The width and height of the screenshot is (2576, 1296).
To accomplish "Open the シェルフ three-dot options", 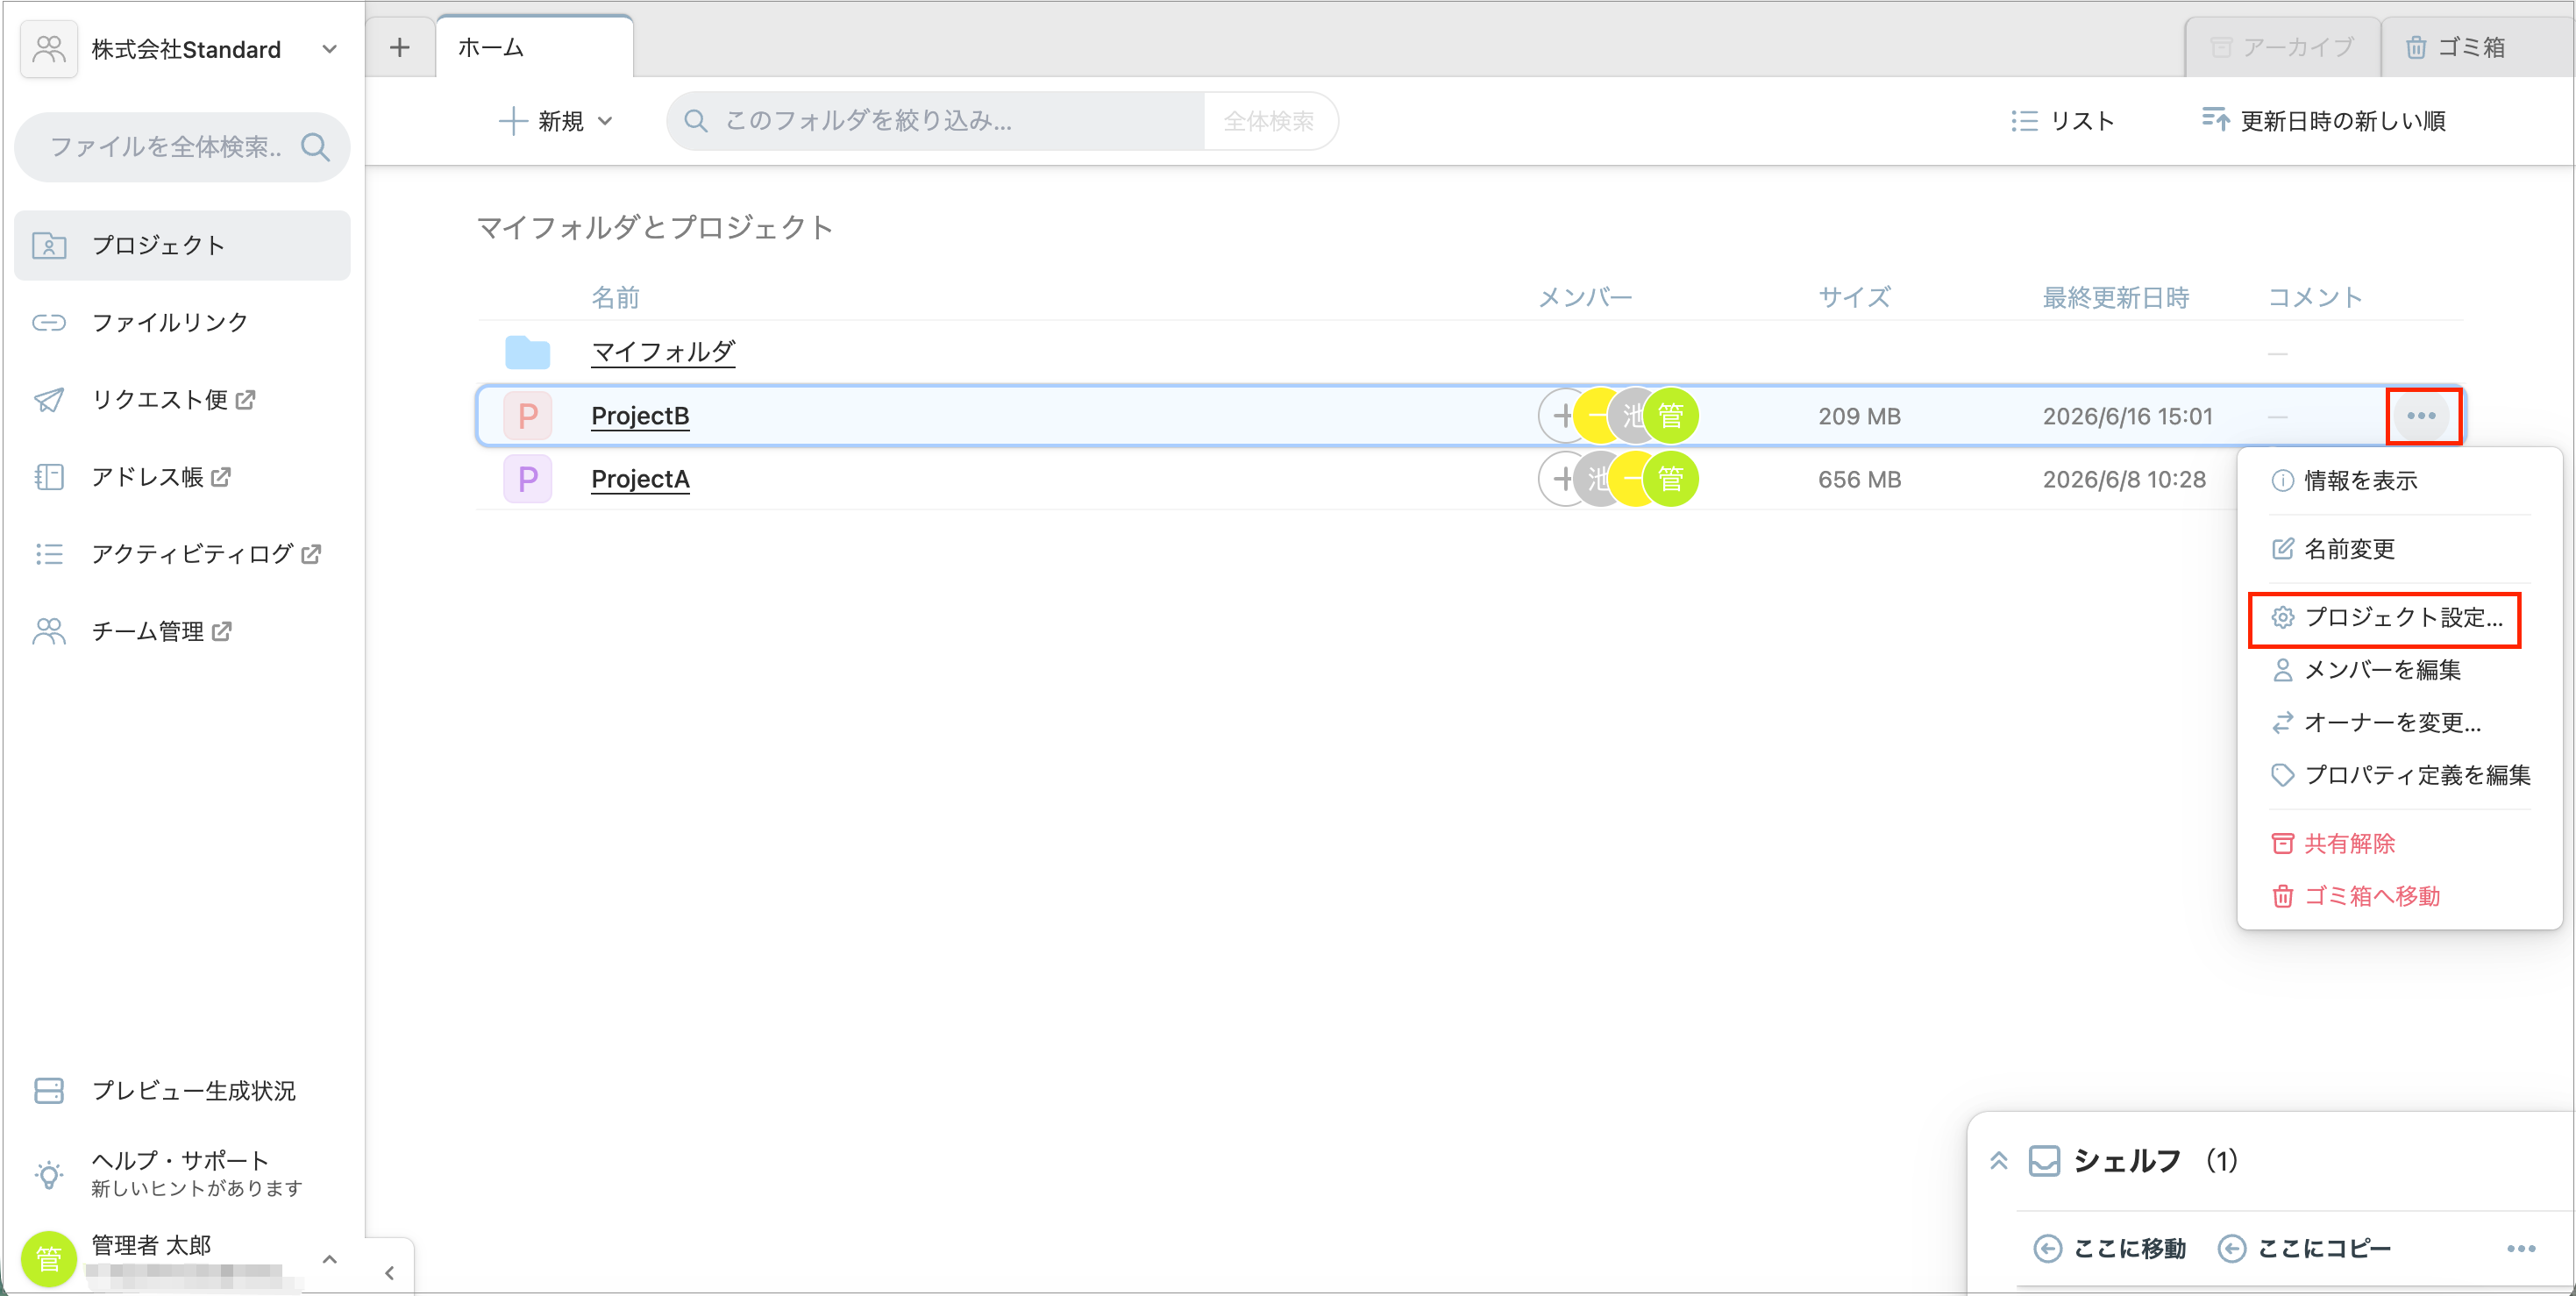I will point(2521,1248).
